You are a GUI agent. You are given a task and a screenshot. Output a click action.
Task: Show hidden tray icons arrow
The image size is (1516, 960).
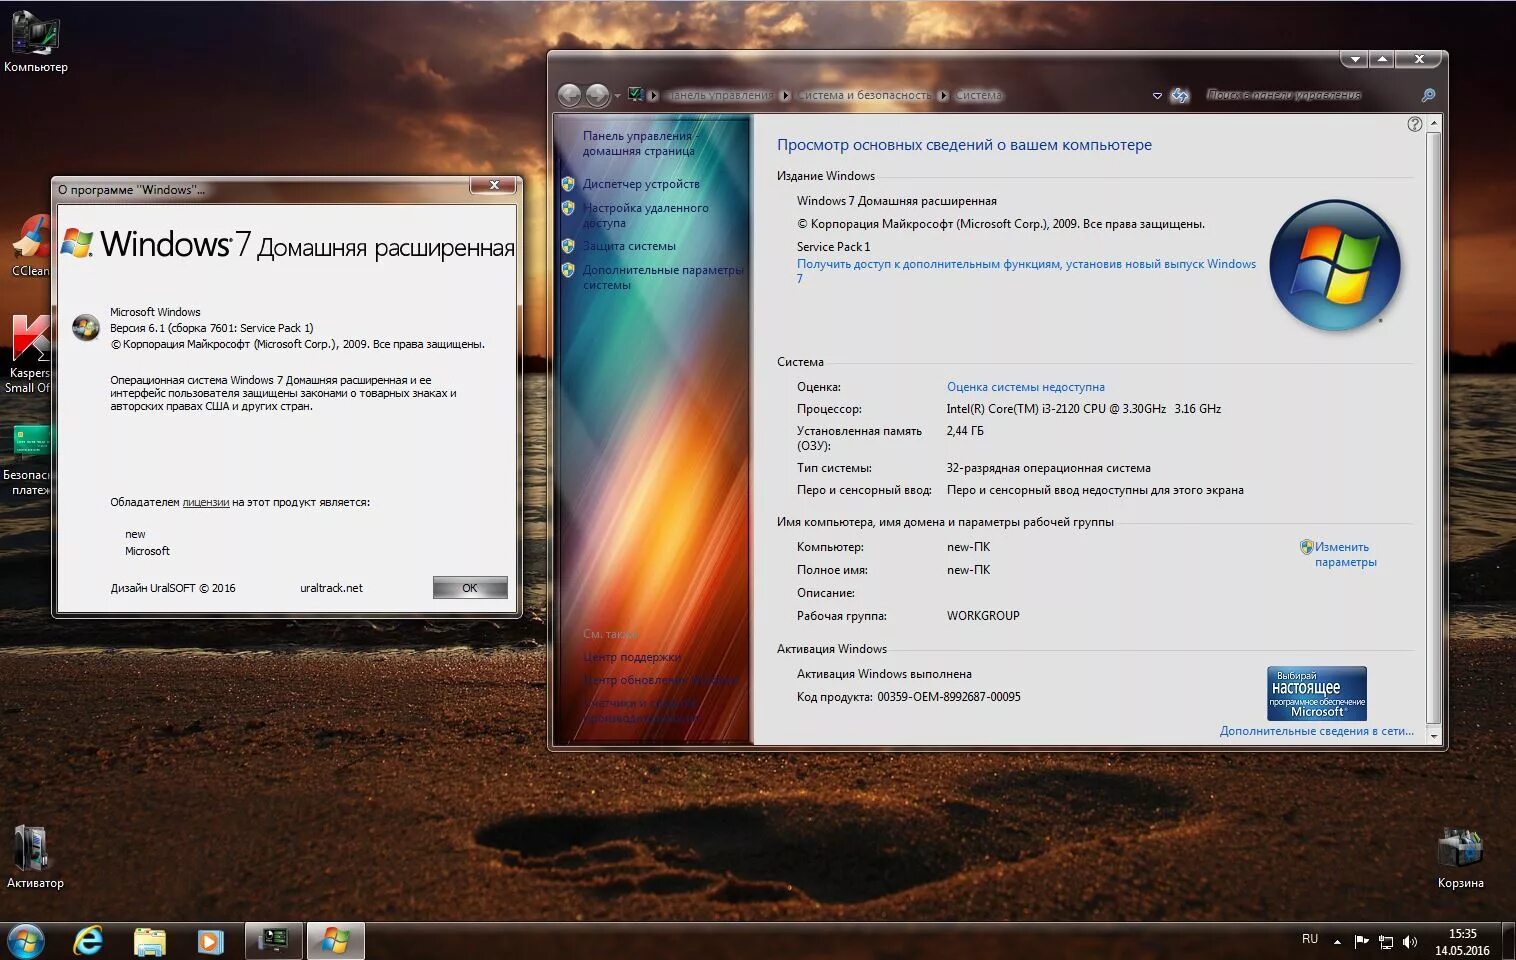1337,941
